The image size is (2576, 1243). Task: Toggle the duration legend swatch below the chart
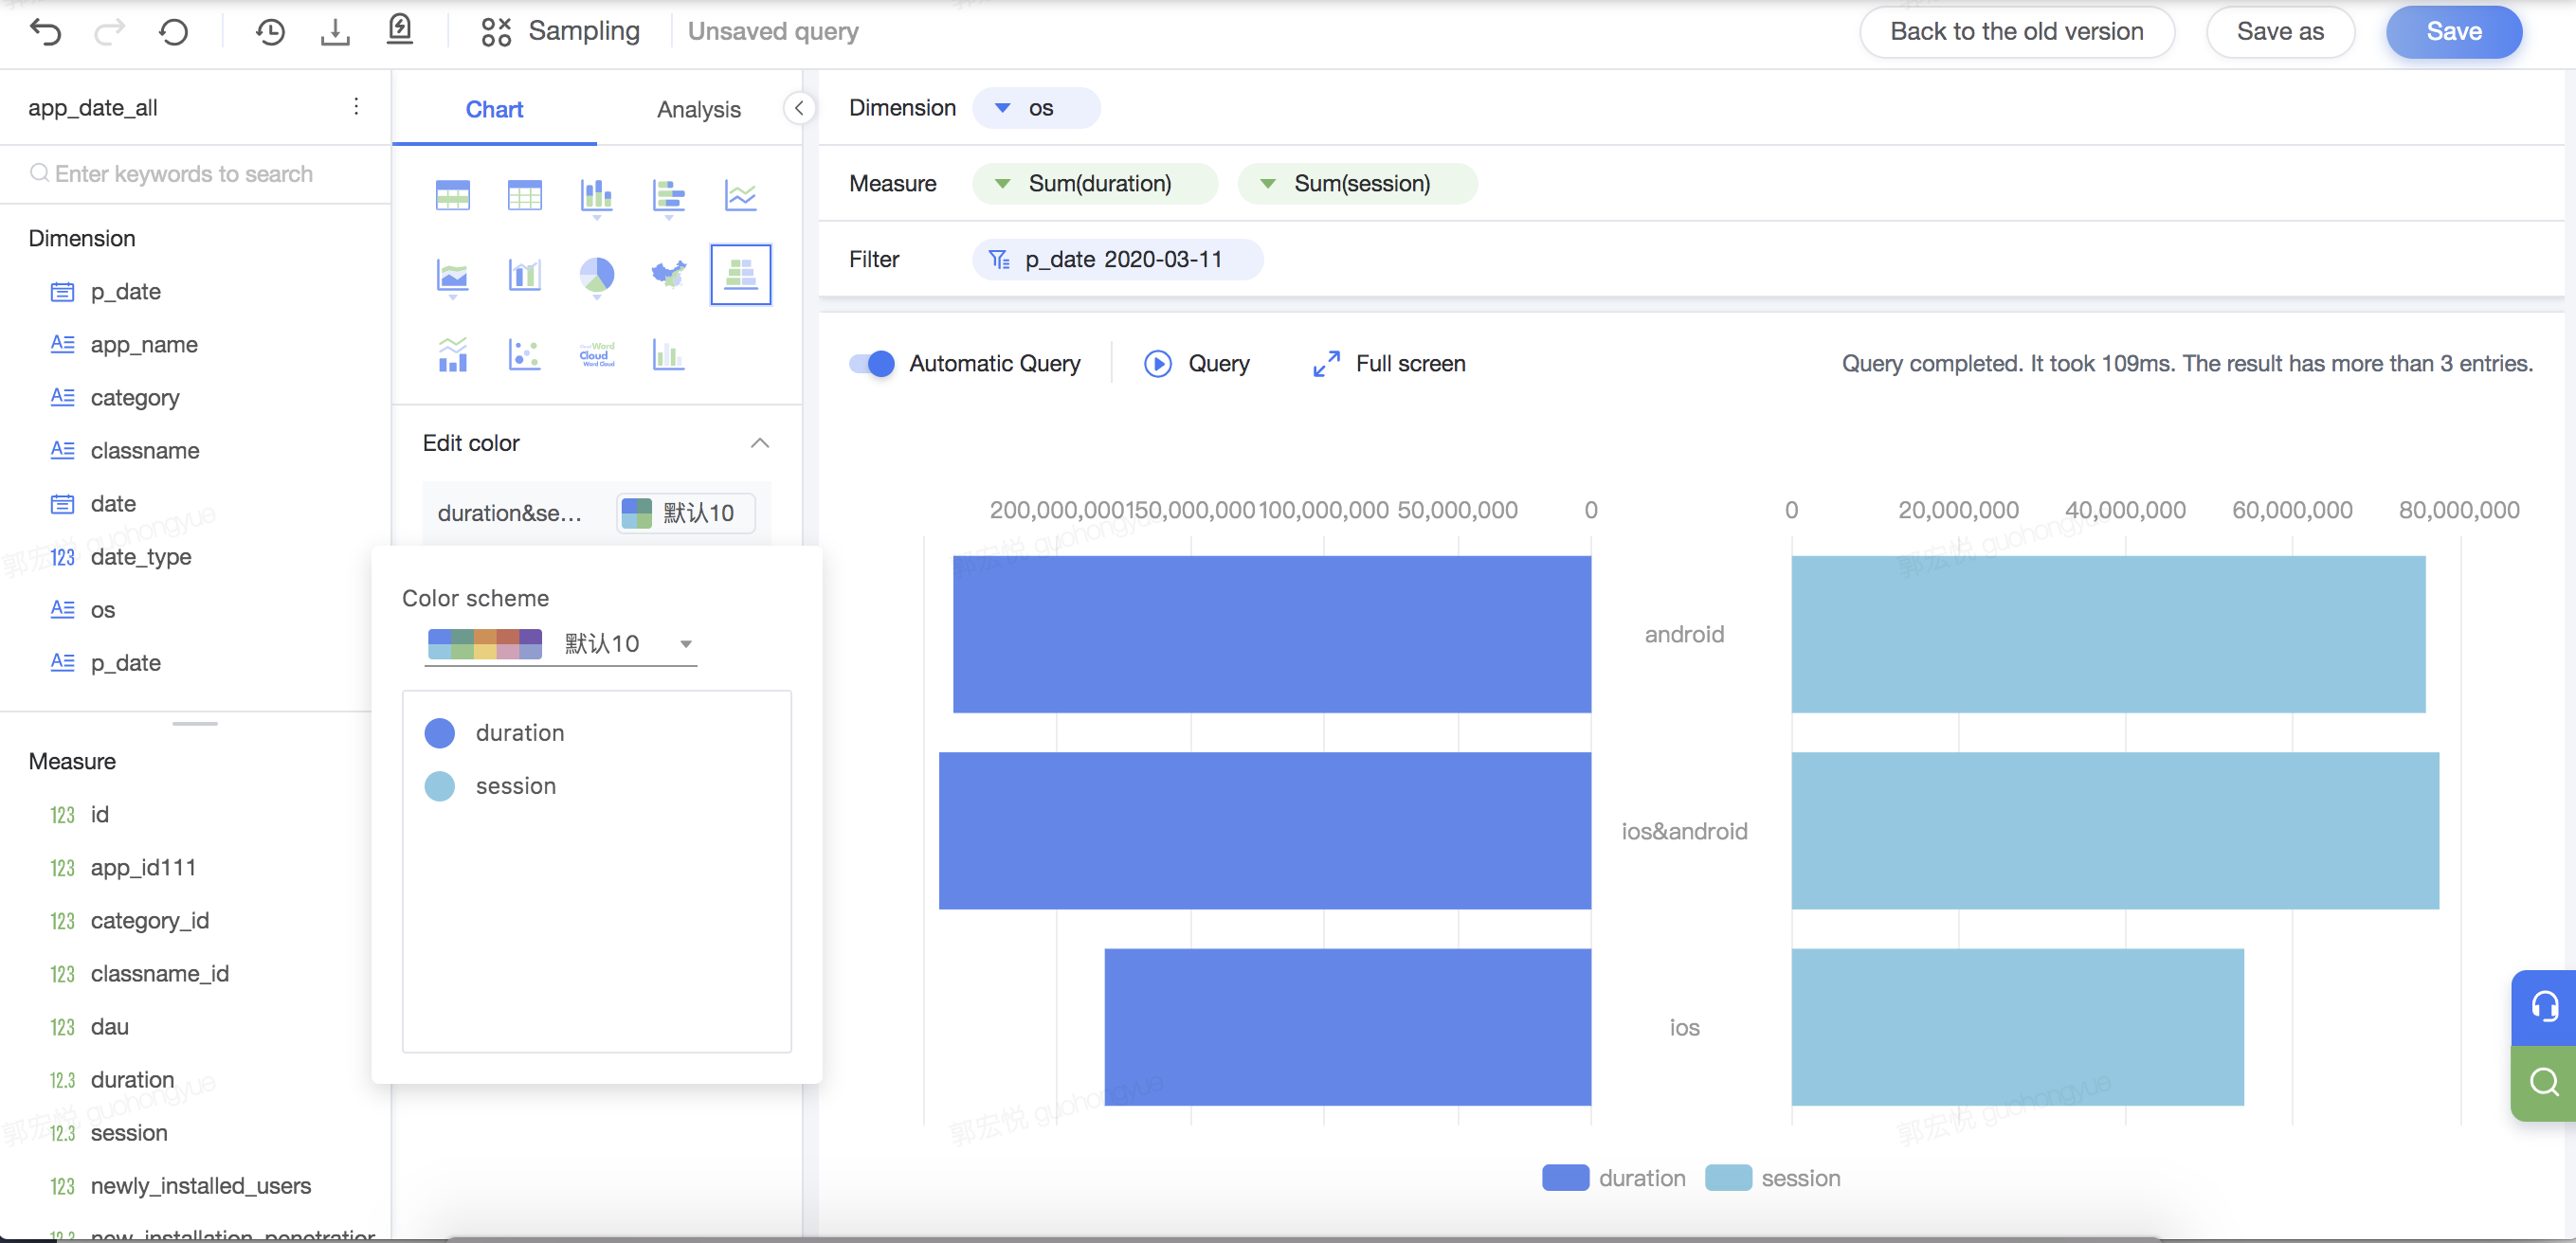point(1565,1178)
